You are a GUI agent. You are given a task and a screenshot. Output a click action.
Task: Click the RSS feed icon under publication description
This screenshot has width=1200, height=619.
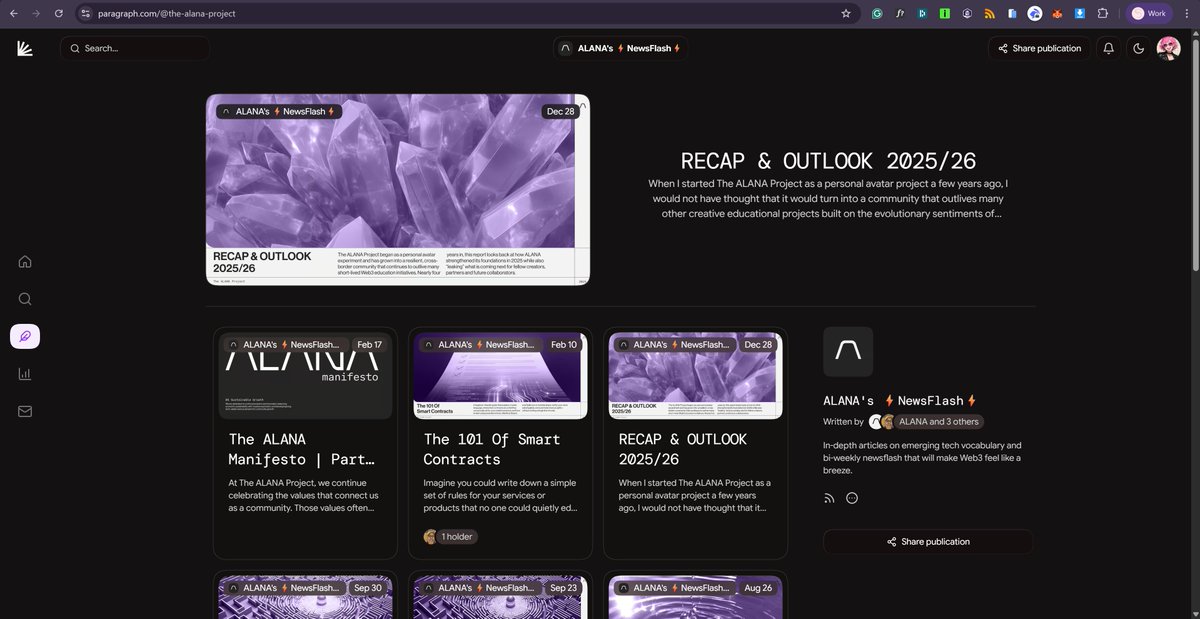829,498
